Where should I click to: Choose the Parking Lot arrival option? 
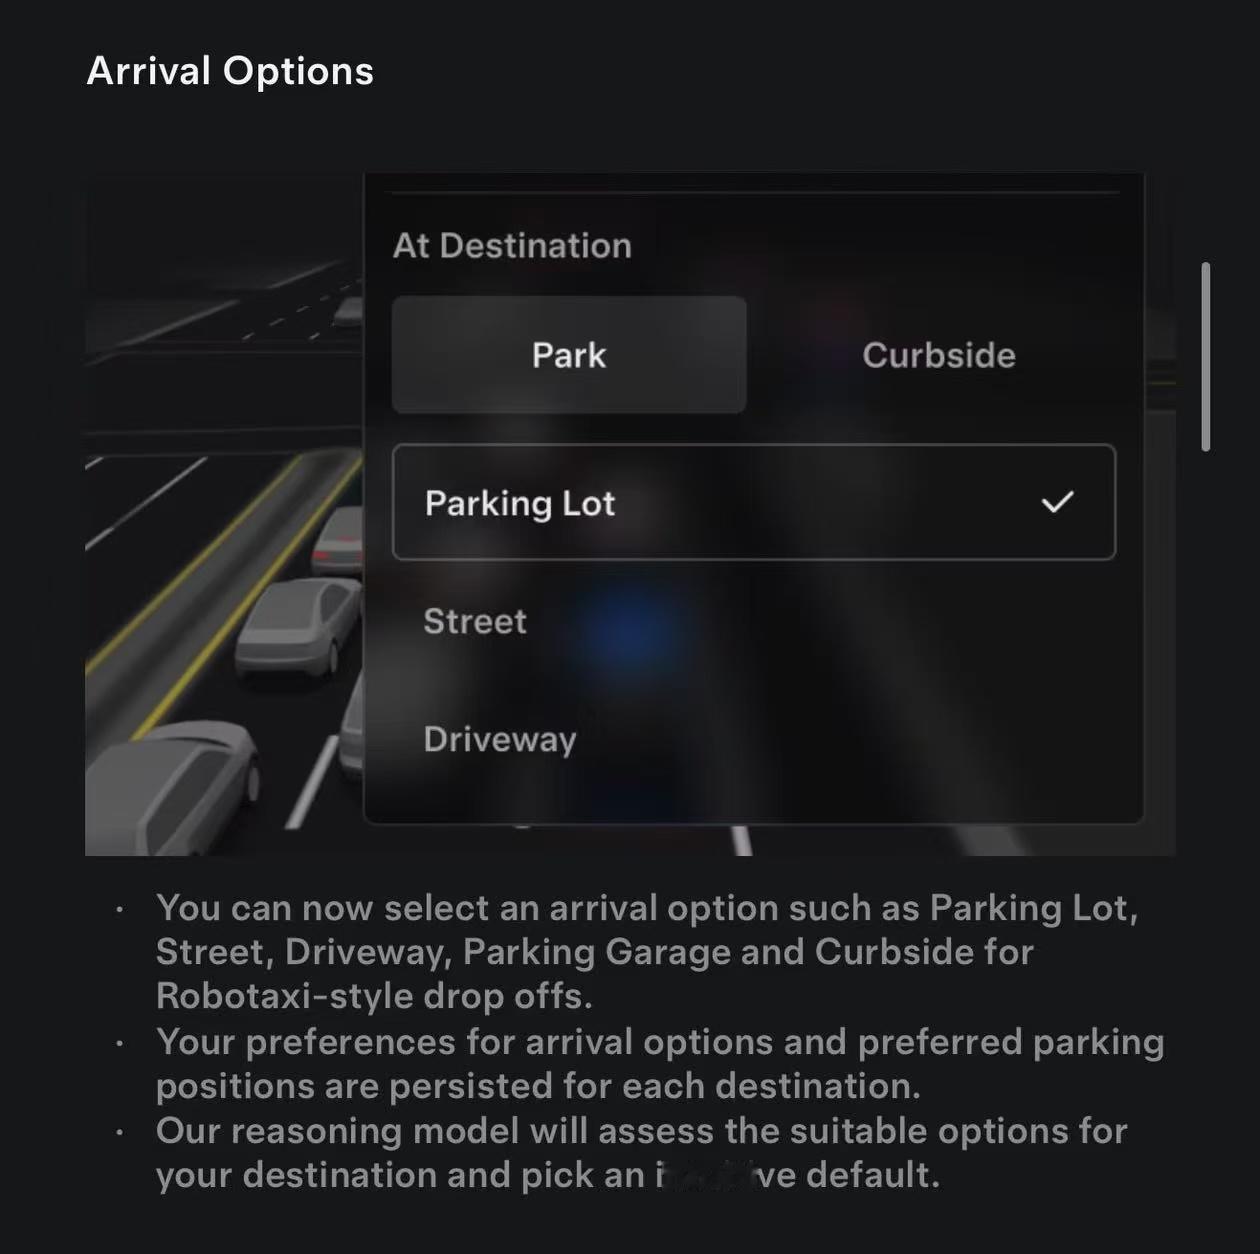754,502
